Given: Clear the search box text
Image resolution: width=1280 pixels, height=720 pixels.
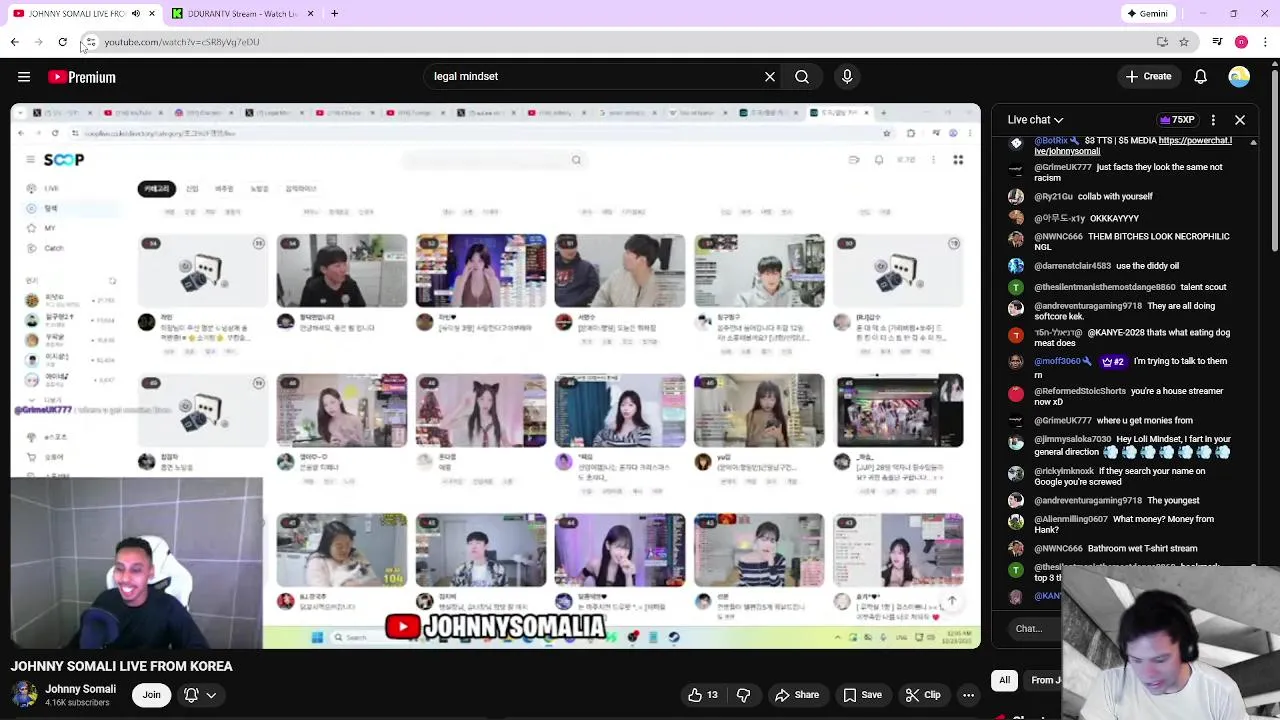Looking at the screenshot, I should coord(770,76).
